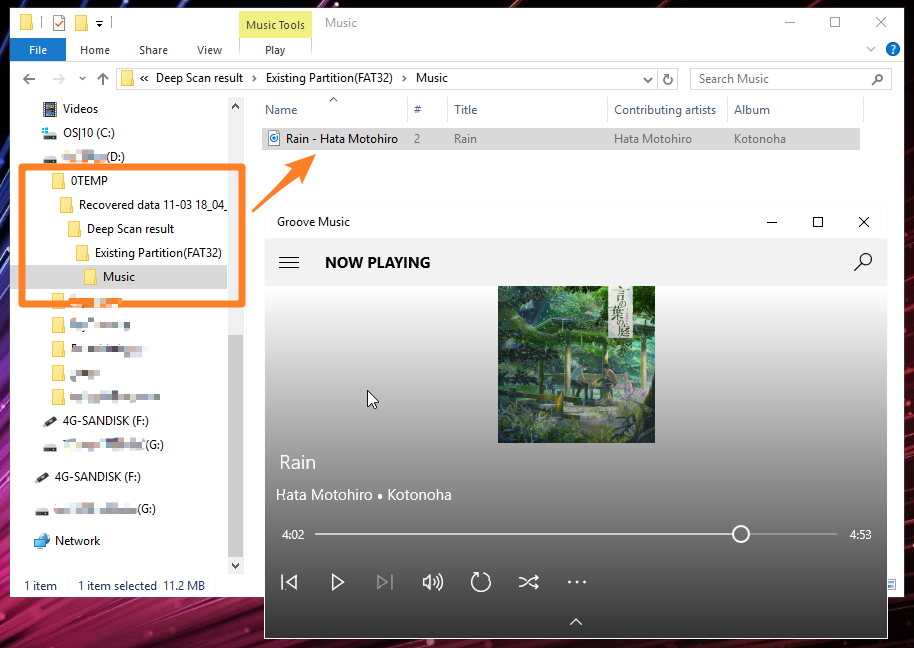Expand the breadcrumb chevron after Existing Partition(FAT32)
The height and width of the screenshot is (648, 914).
pyautogui.click(x=404, y=79)
